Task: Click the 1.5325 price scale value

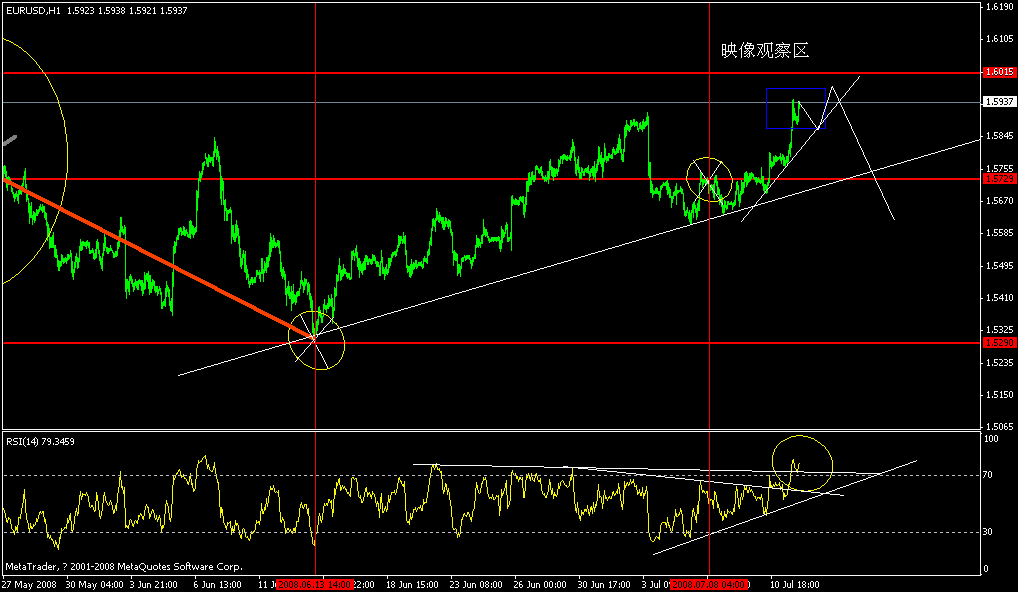Action: click(x=999, y=330)
